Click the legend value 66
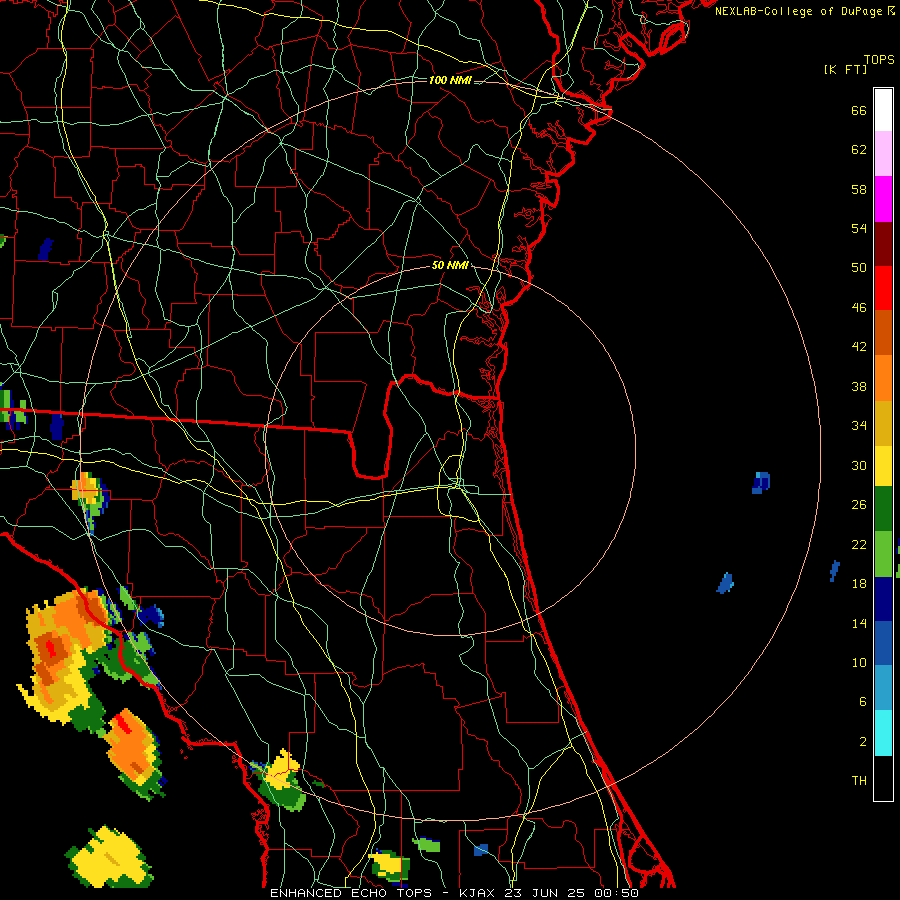 coord(859,110)
